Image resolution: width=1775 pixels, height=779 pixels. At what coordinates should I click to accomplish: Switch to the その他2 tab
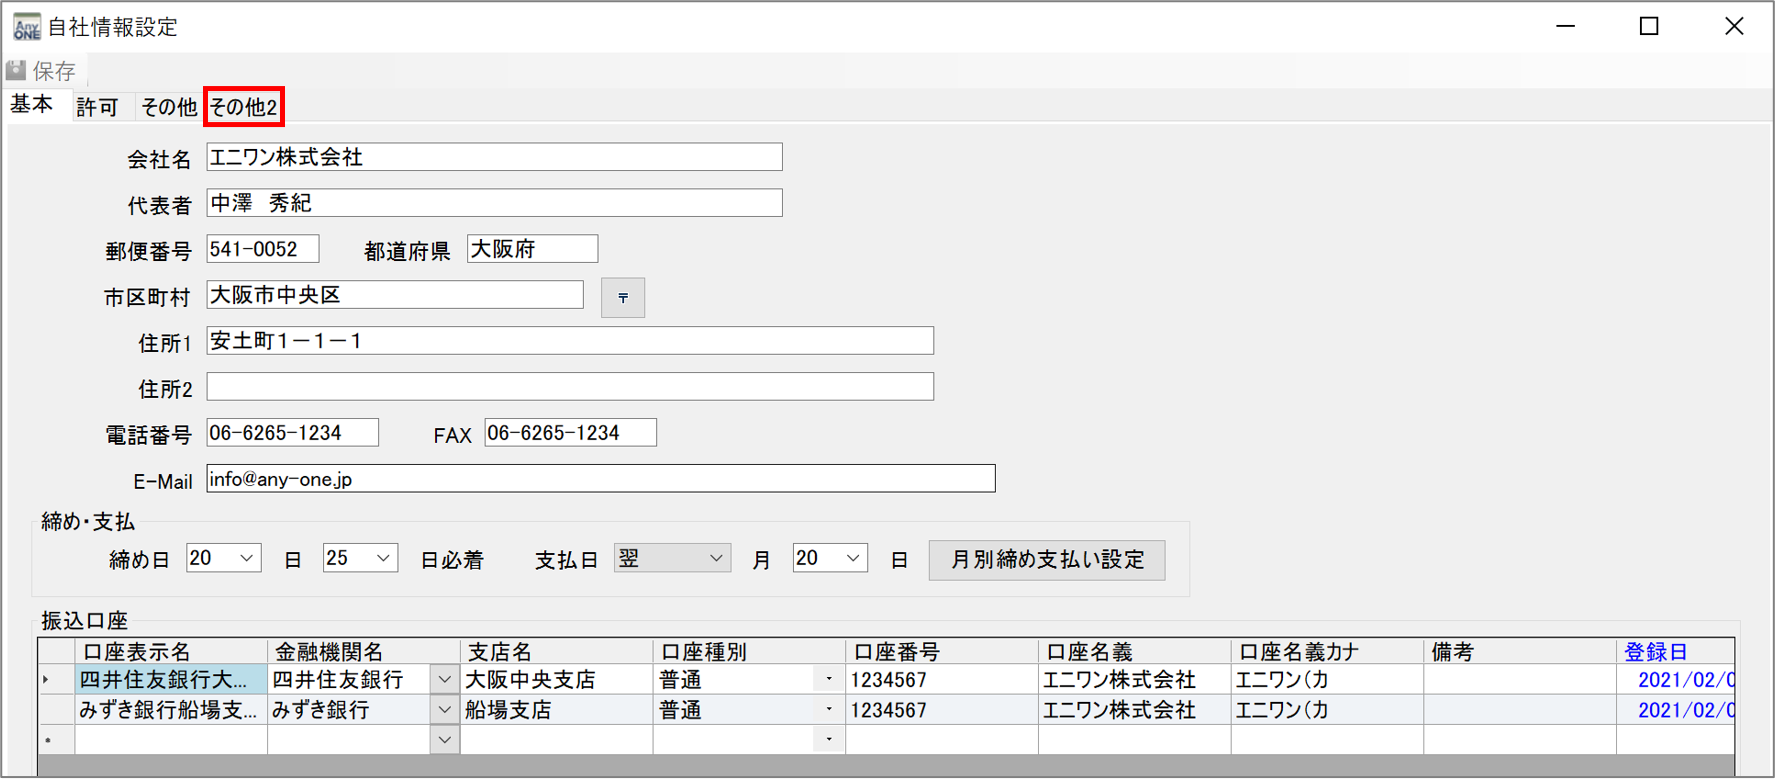pos(244,107)
